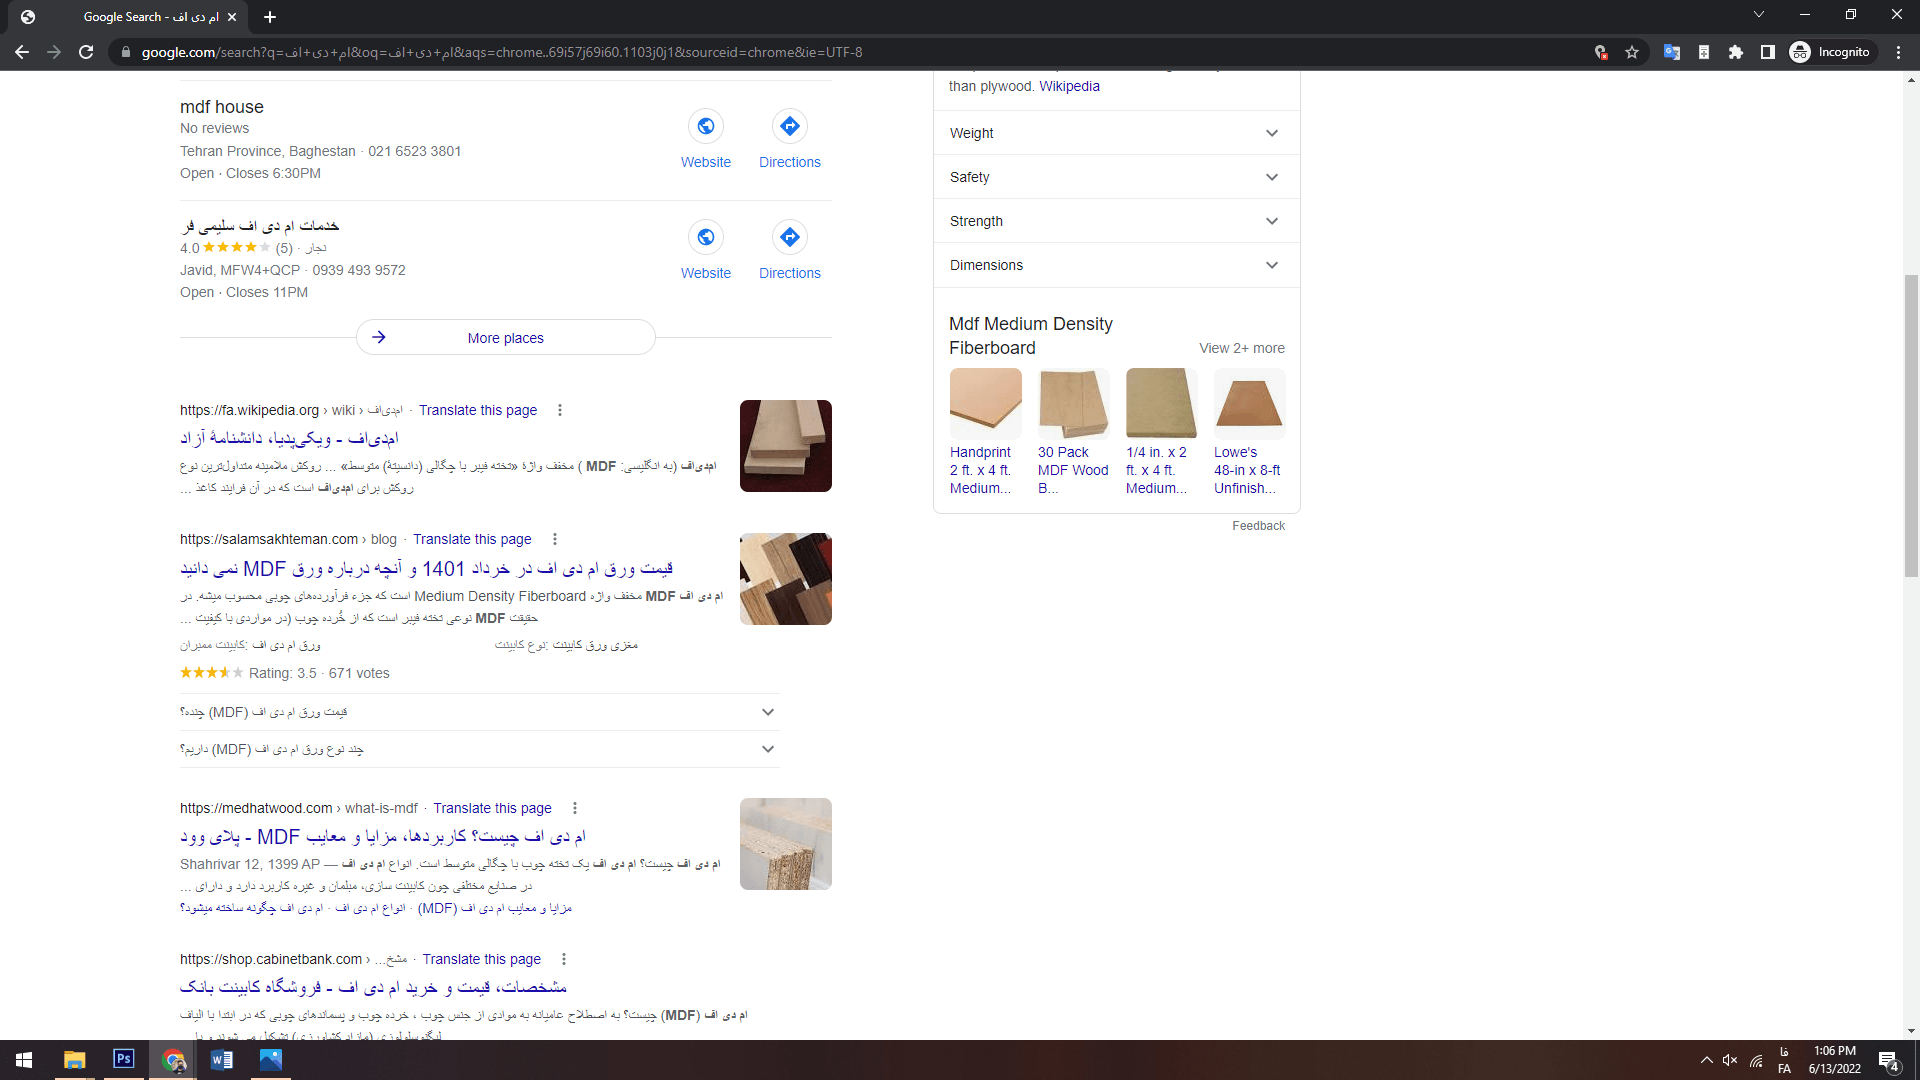Click the Incognito profile button

(1831, 52)
